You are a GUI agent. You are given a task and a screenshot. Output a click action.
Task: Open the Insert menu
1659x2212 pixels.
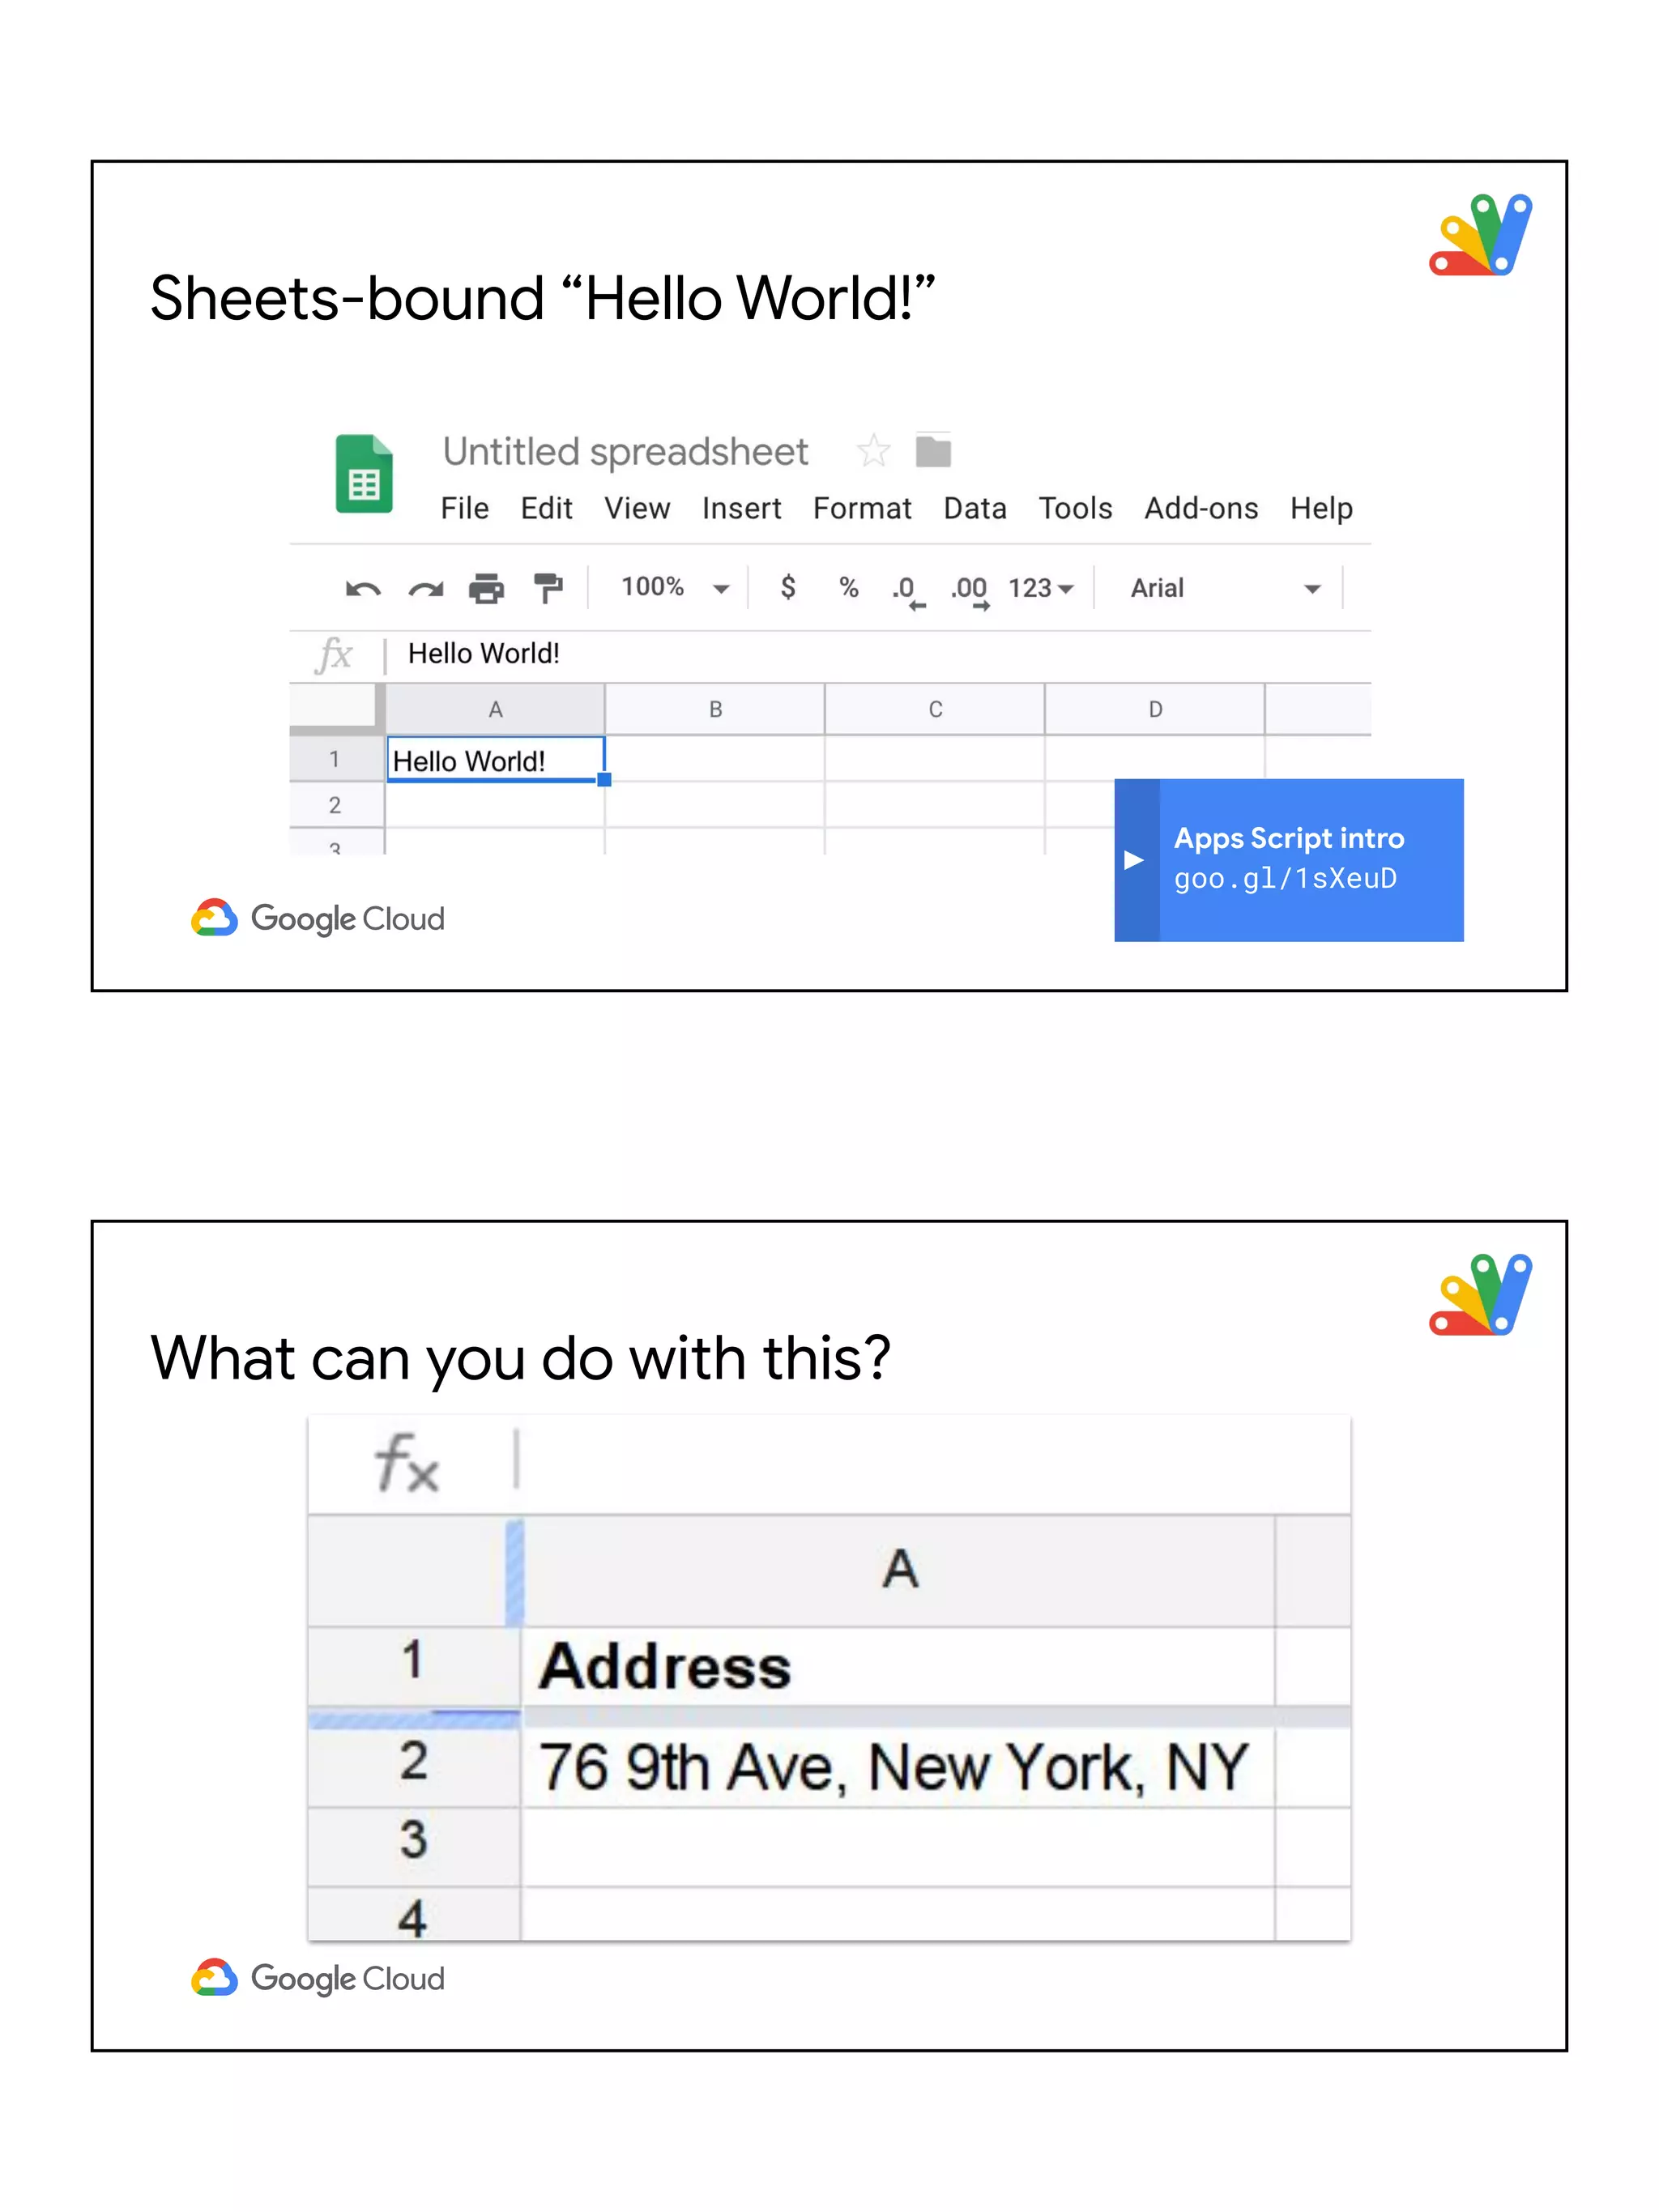click(x=741, y=508)
